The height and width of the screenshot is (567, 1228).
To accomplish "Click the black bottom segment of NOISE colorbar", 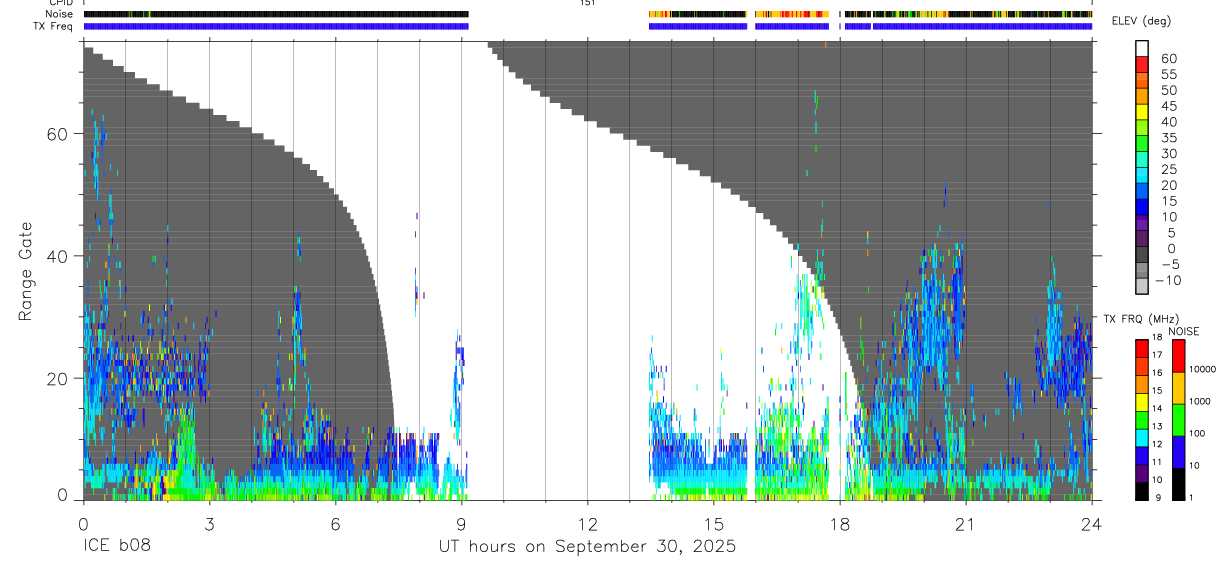I will (x=1179, y=484).
